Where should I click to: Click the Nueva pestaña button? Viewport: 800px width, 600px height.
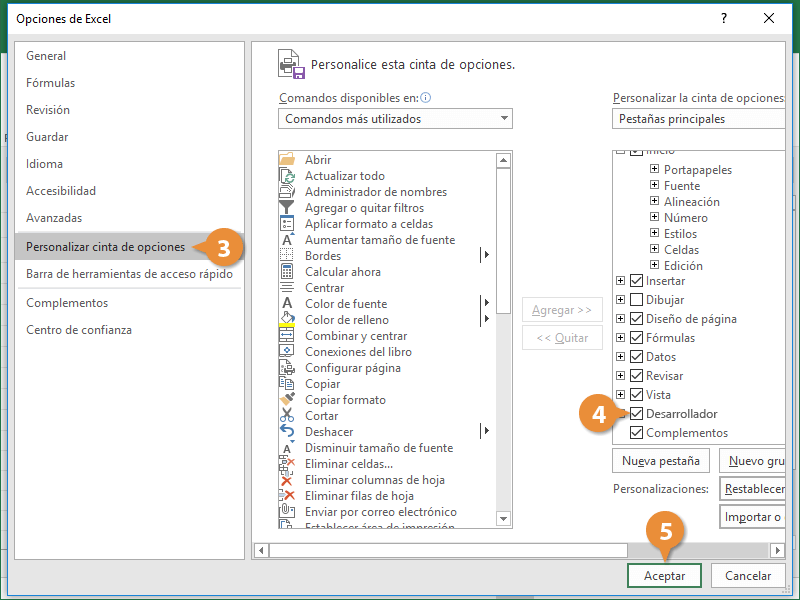661,461
